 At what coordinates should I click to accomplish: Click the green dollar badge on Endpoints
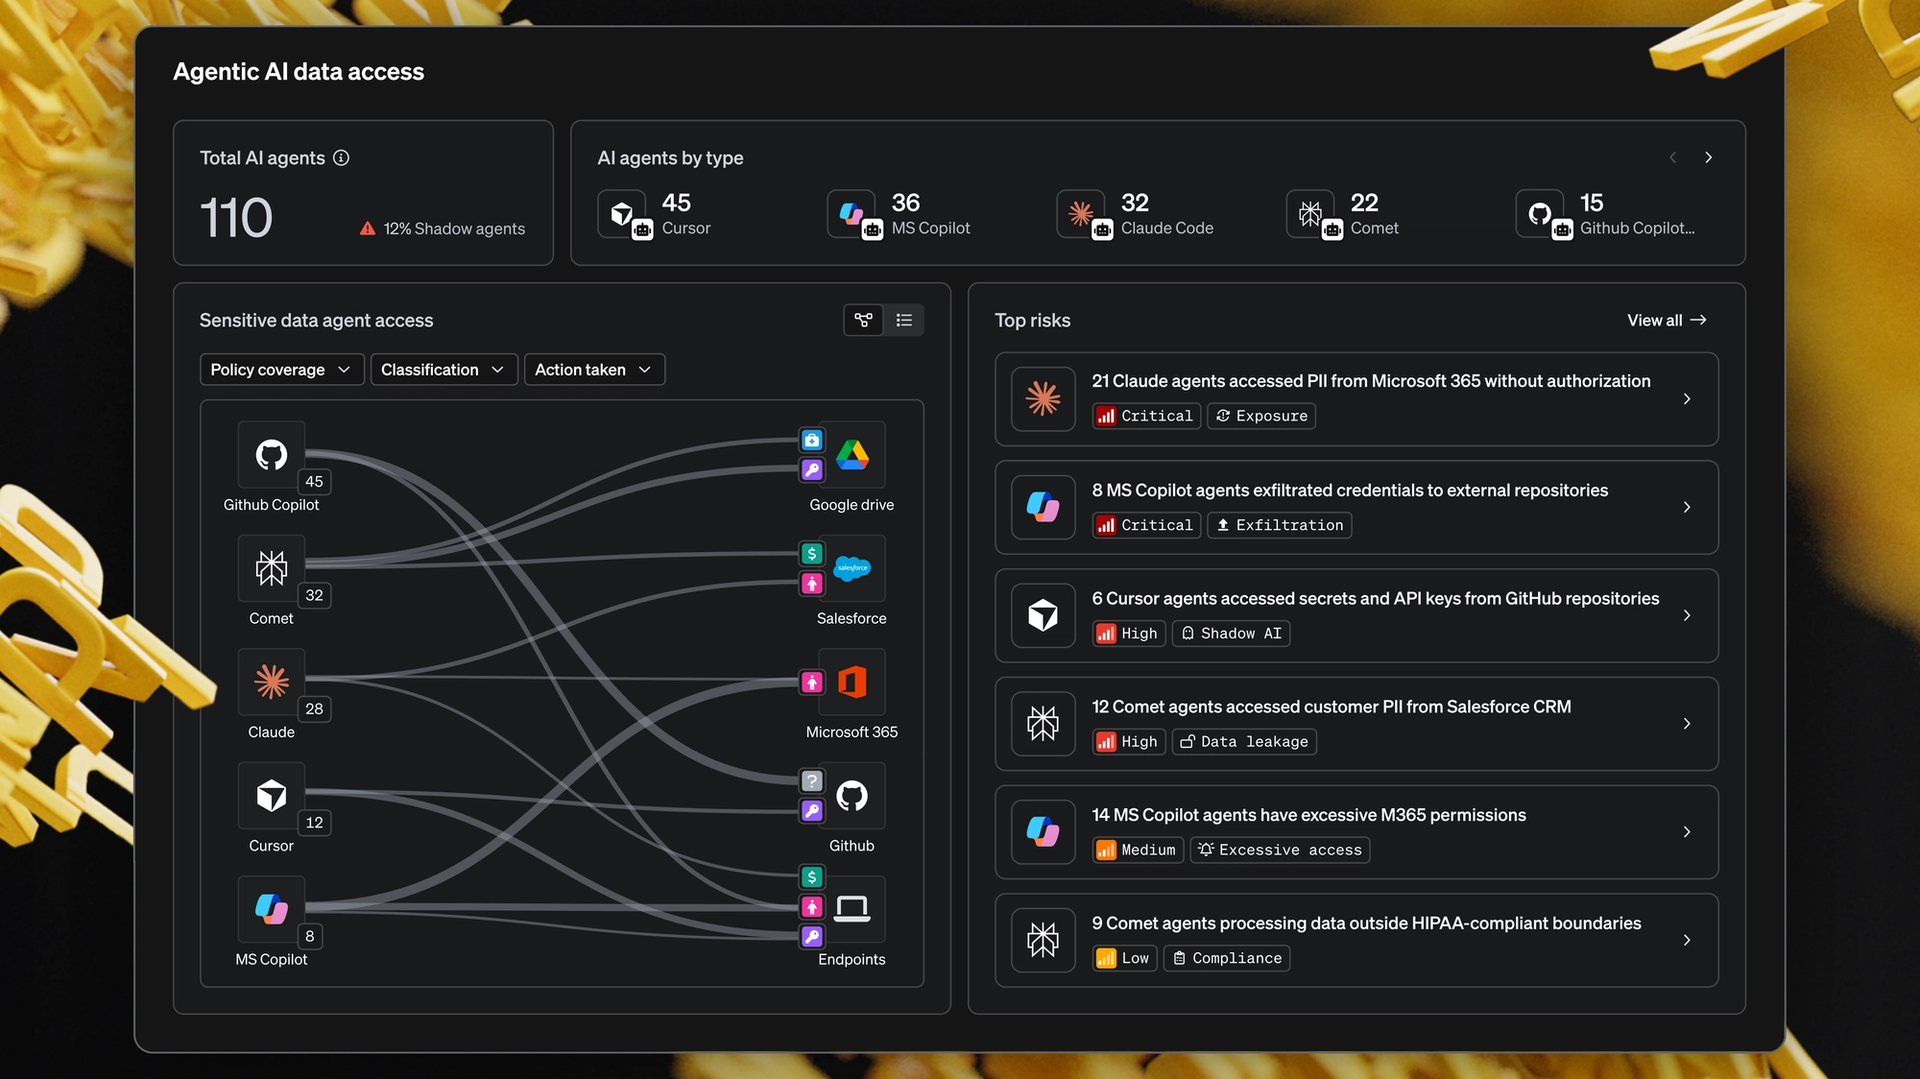click(x=812, y=877)
